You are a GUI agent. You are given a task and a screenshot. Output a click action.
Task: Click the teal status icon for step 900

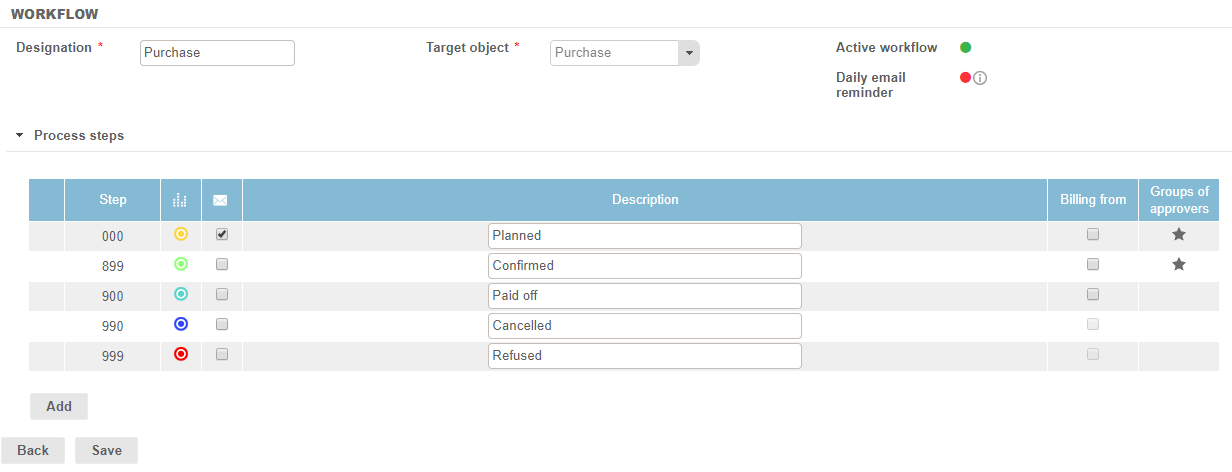181,294
